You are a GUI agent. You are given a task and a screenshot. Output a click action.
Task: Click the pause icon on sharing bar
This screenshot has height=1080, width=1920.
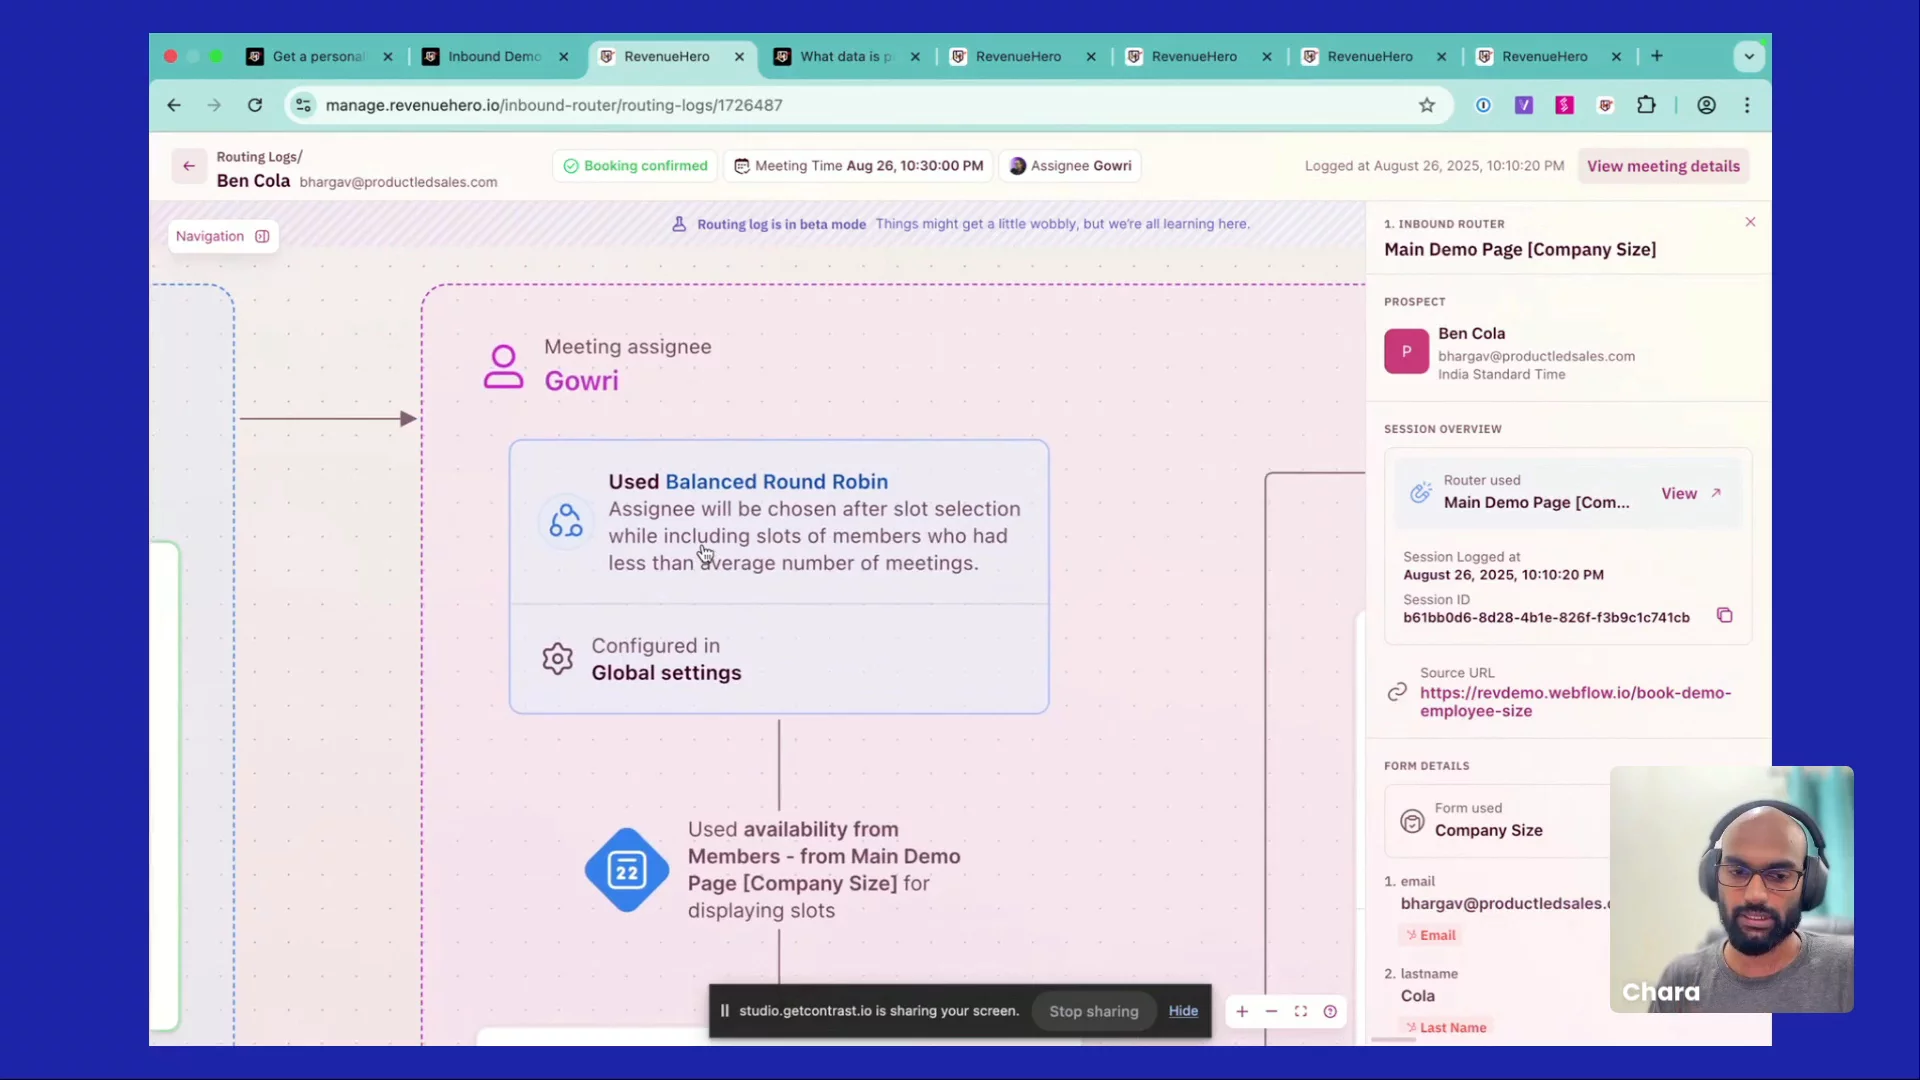click(x=725, y=1010)
